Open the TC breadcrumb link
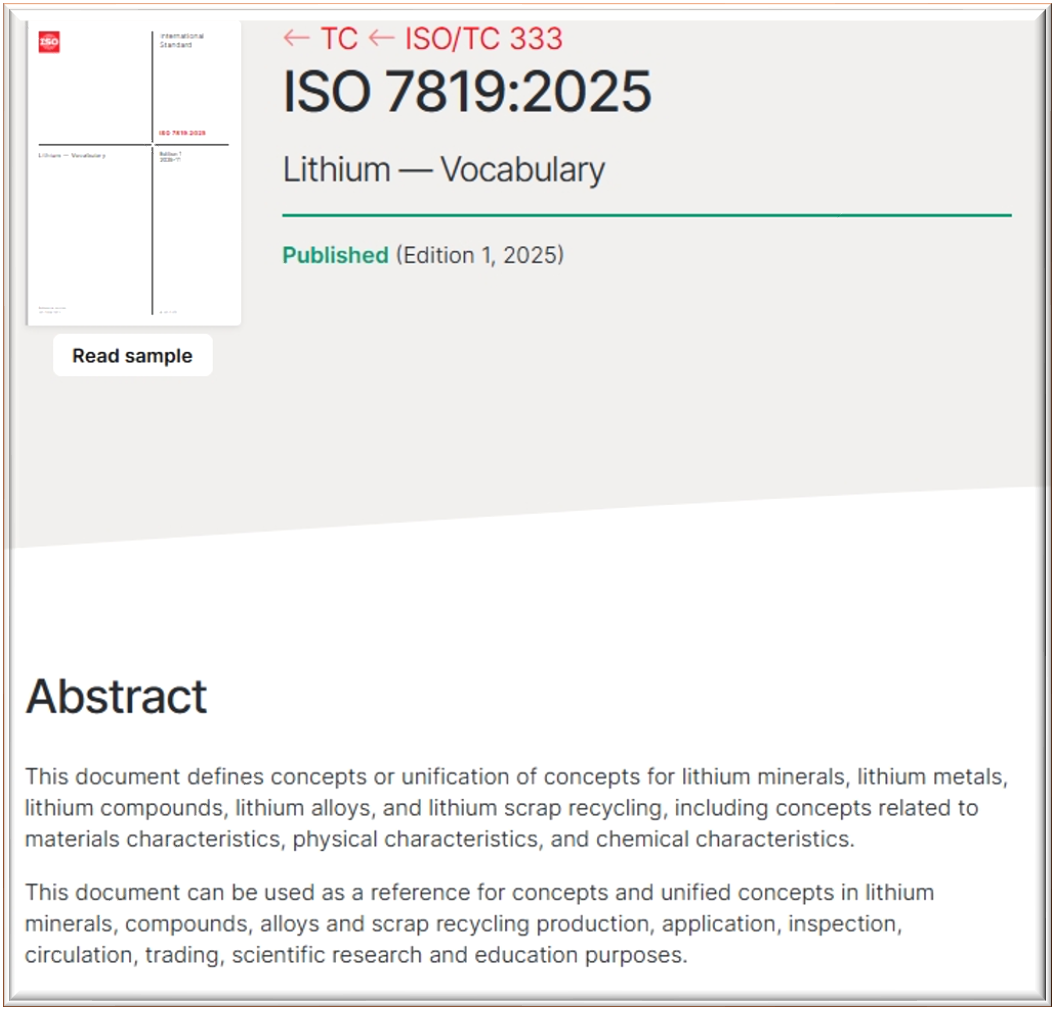1054x1010 pixels. (x=339, y=39)
